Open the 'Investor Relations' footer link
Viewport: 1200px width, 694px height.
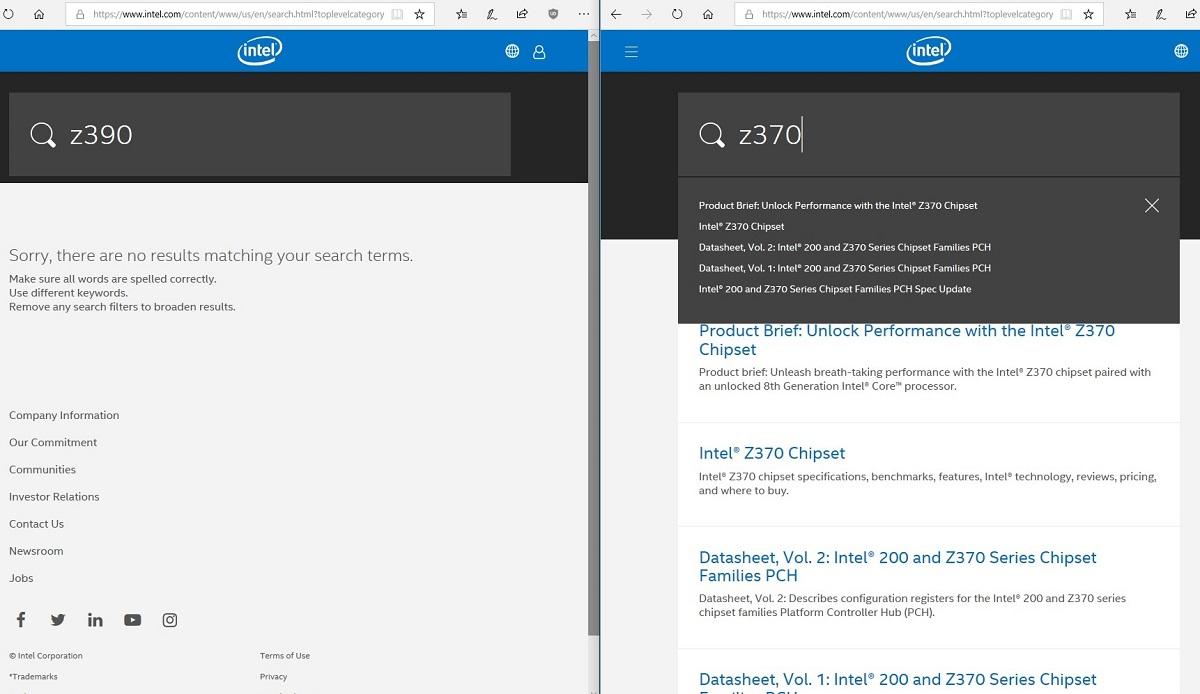click(54, 496)
